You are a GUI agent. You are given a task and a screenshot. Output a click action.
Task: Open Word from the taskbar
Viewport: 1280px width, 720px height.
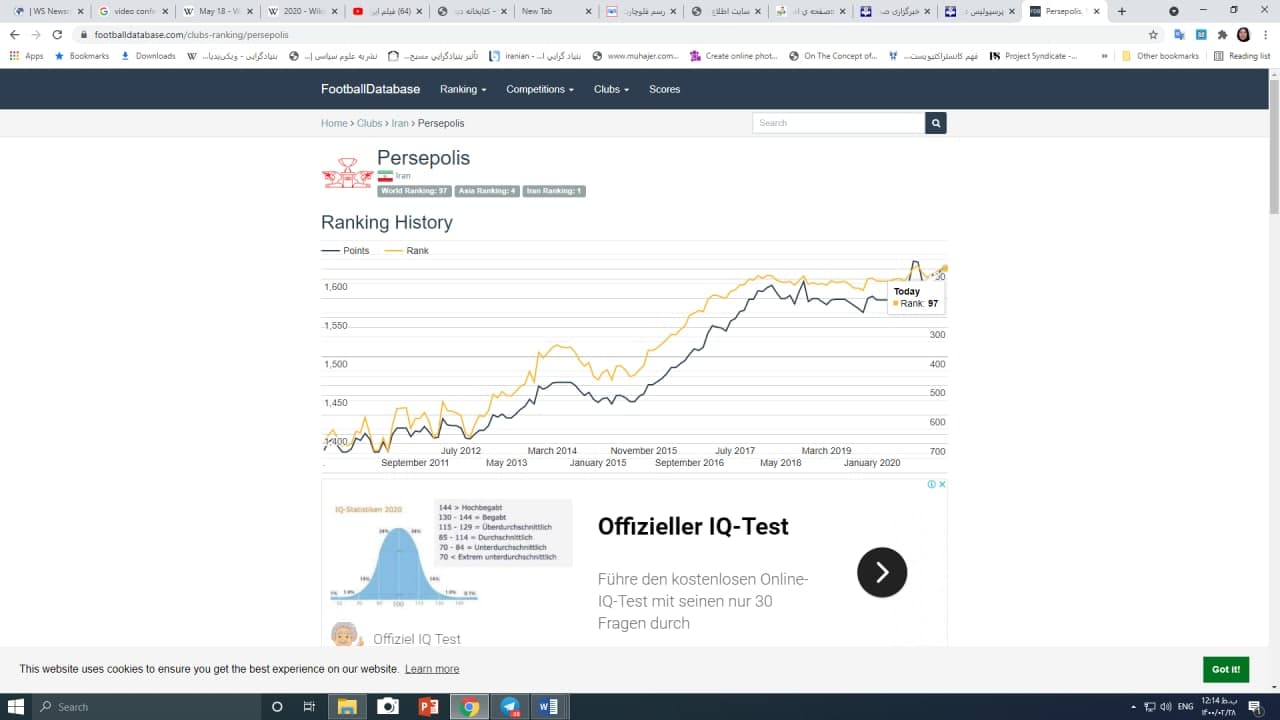click(x=548, y=707)
